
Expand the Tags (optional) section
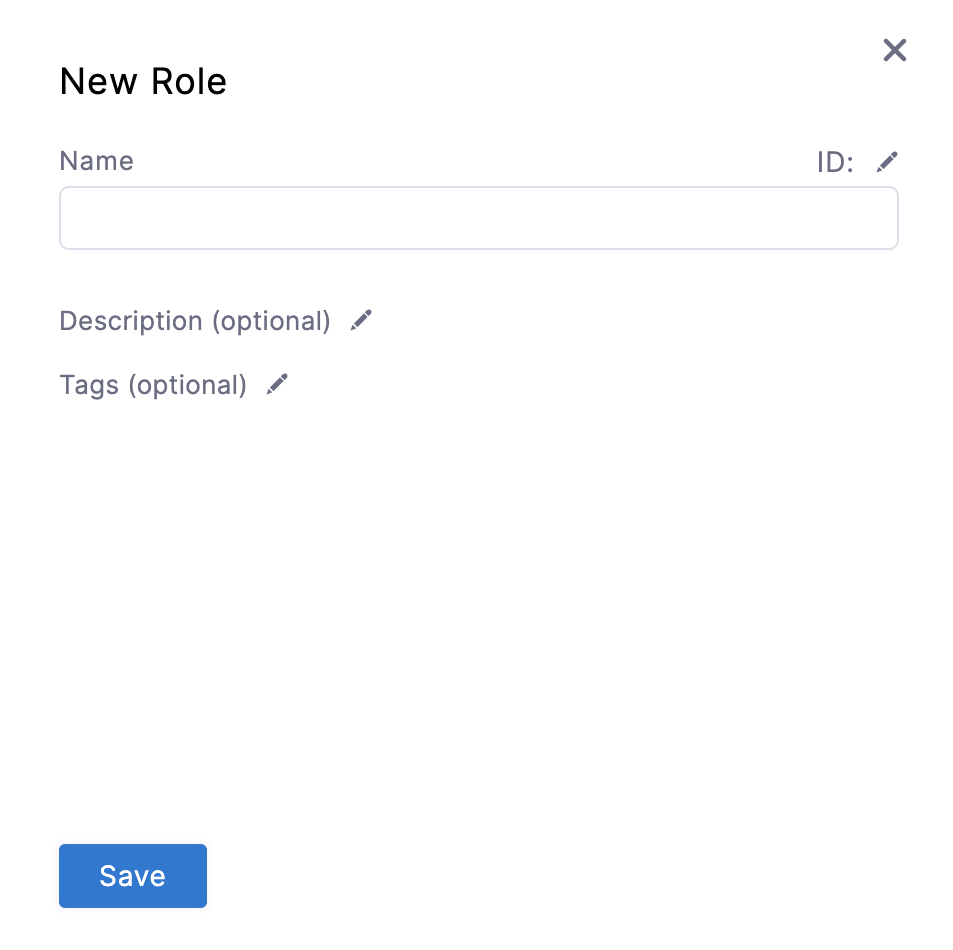point(153,385)
